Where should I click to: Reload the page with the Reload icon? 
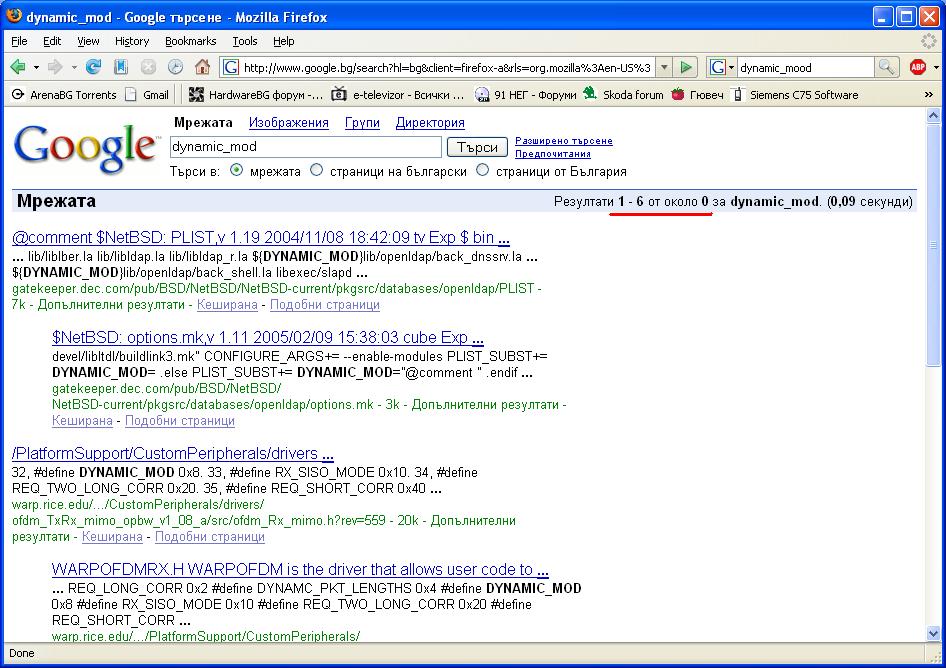(x=93, y=67)
